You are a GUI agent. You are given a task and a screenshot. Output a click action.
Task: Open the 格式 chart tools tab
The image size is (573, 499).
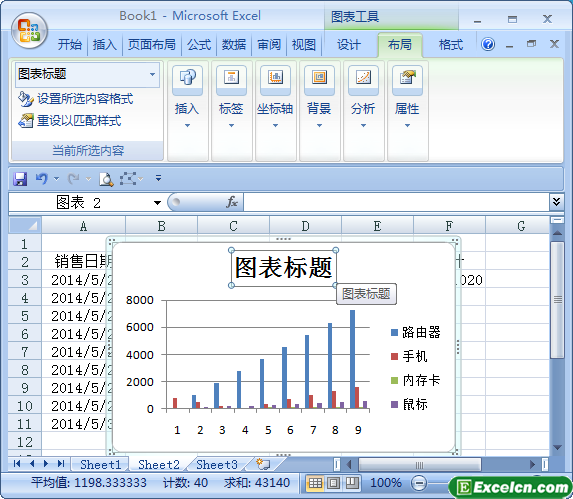[x=451, y=45]
